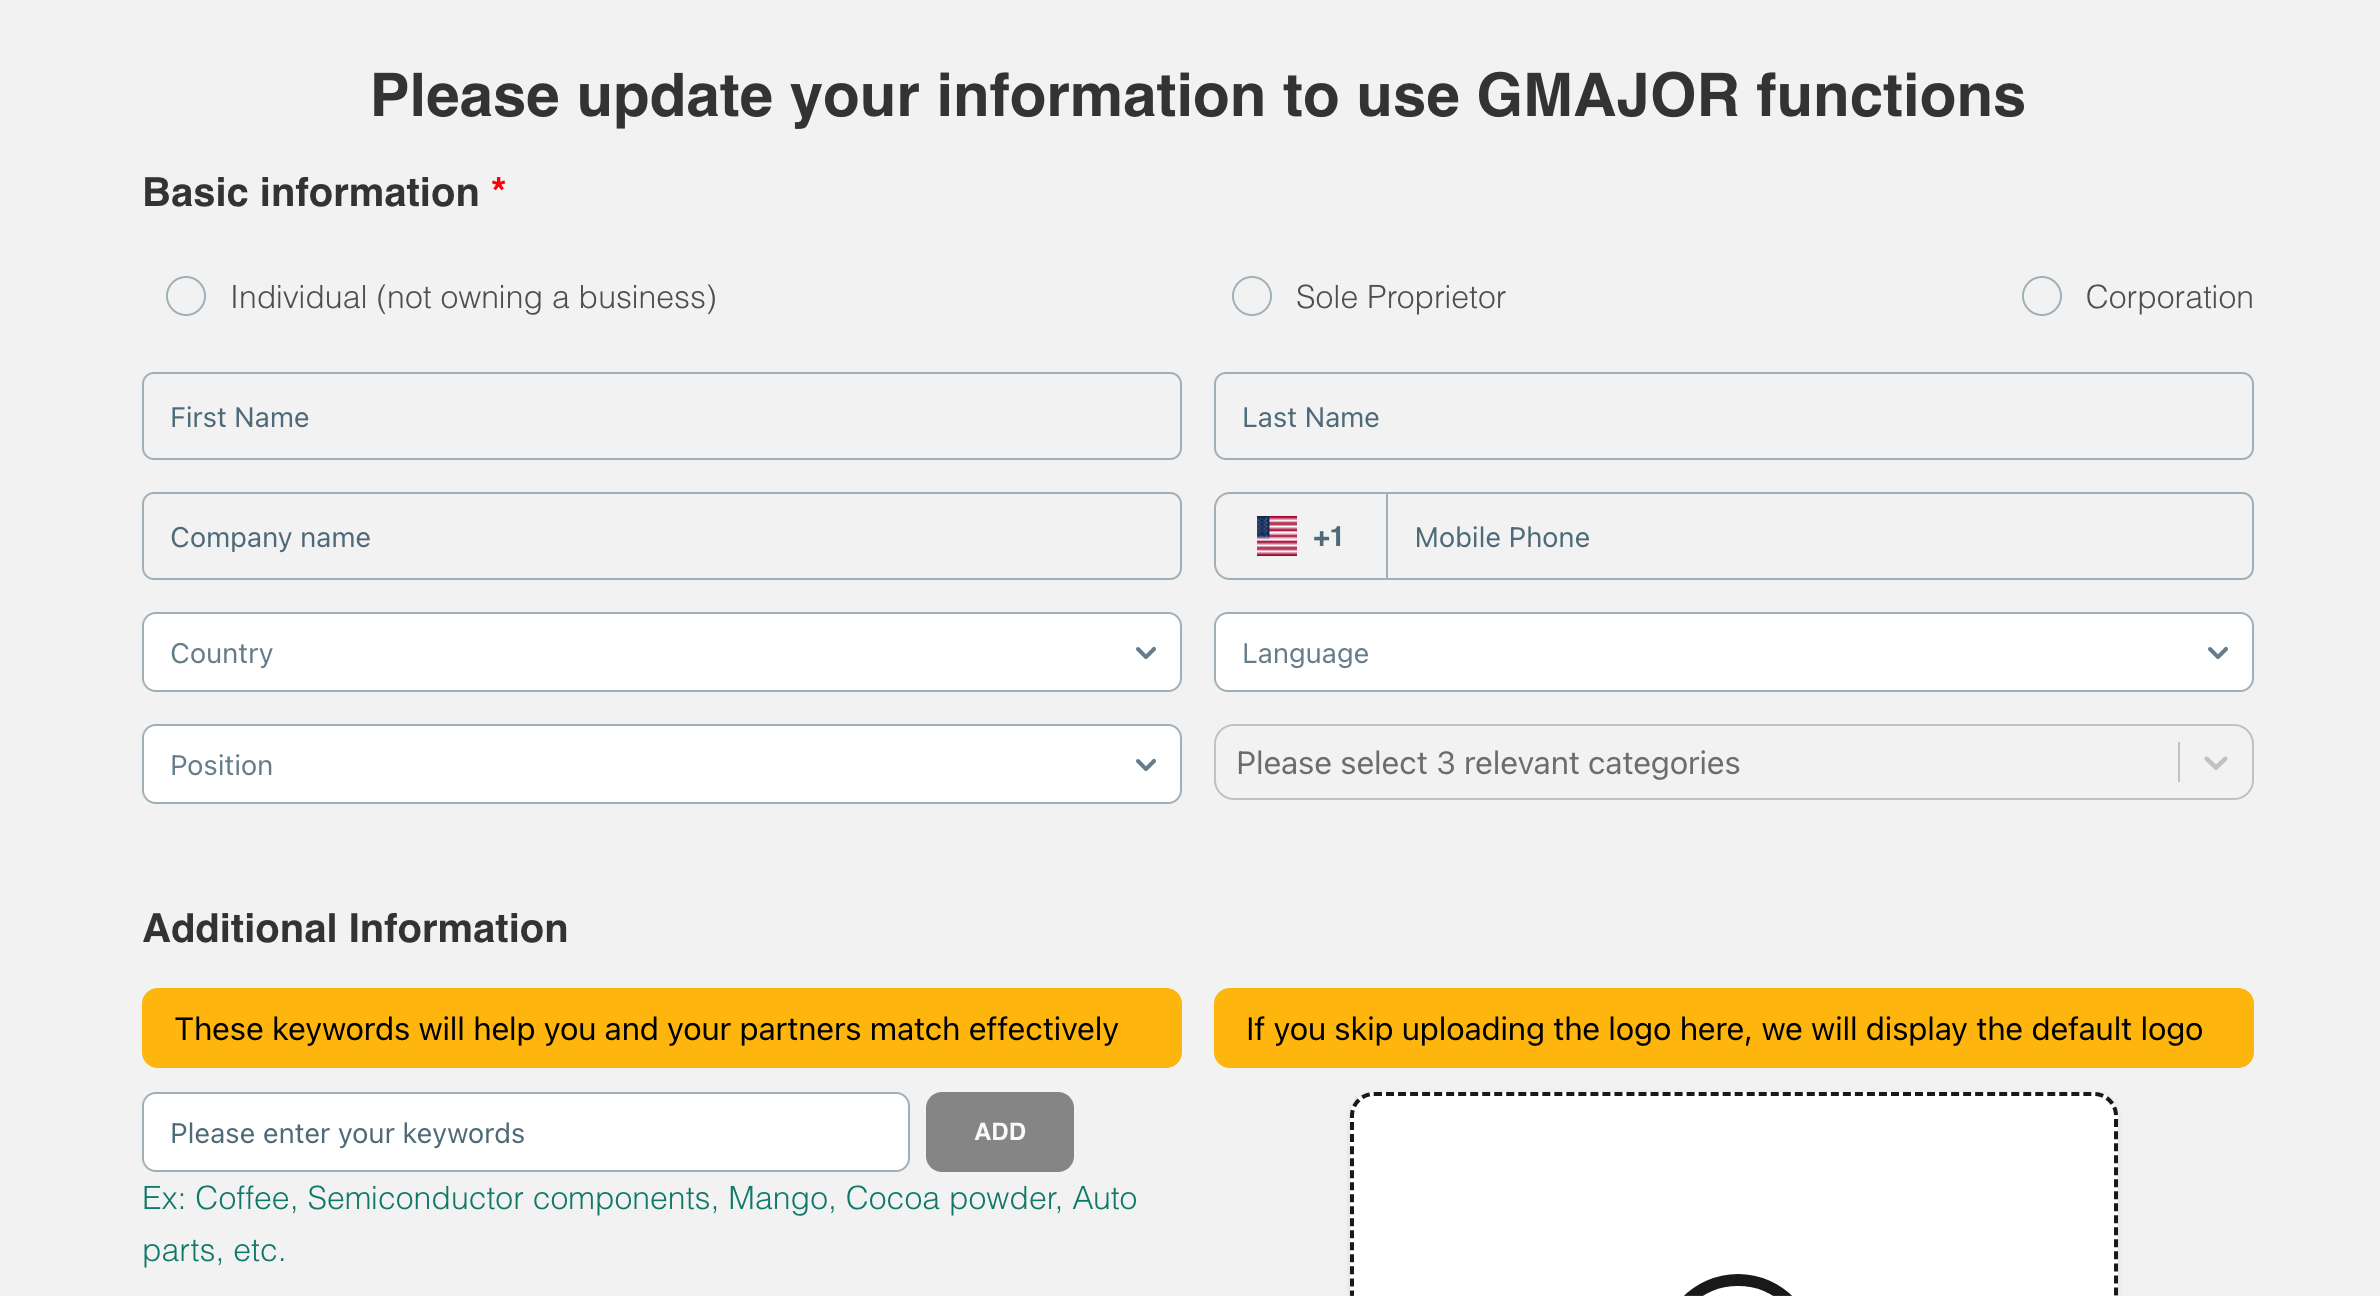Click the Position dropdown chevron

pyautogui.click(x=1144, y=764)
